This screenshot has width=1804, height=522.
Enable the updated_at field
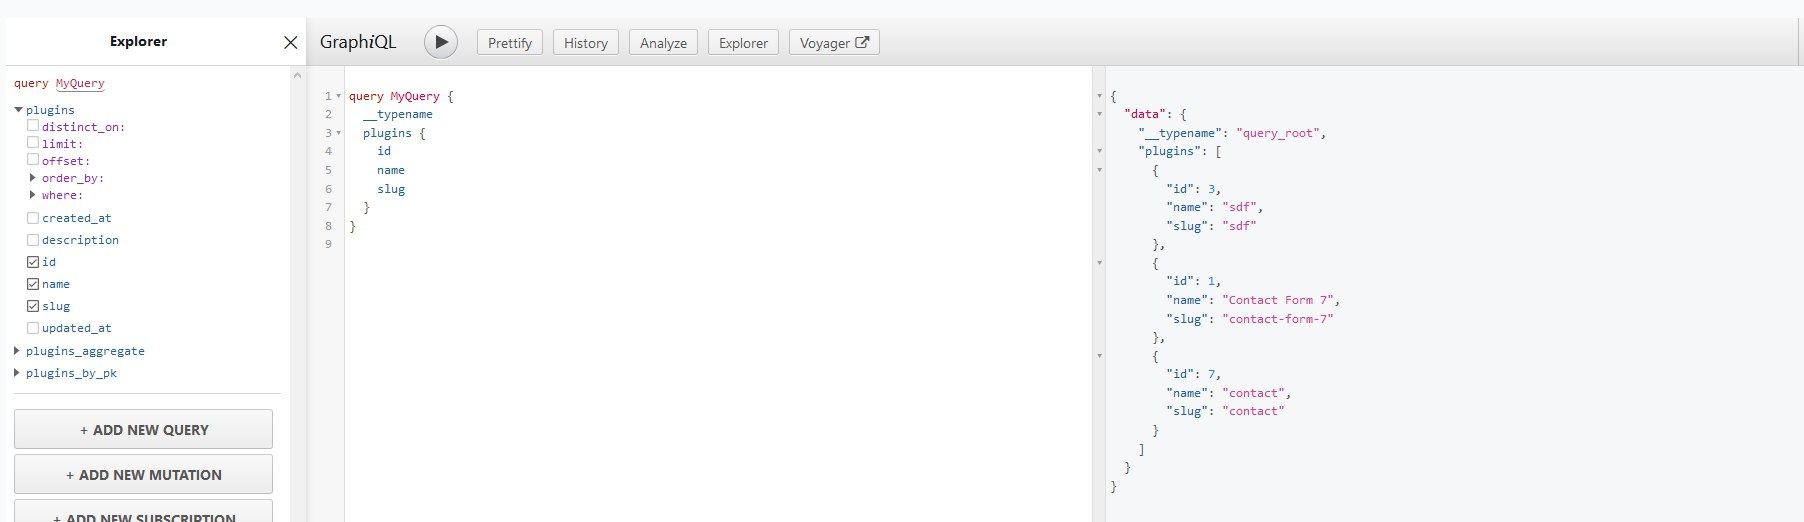tap(33, 327)
